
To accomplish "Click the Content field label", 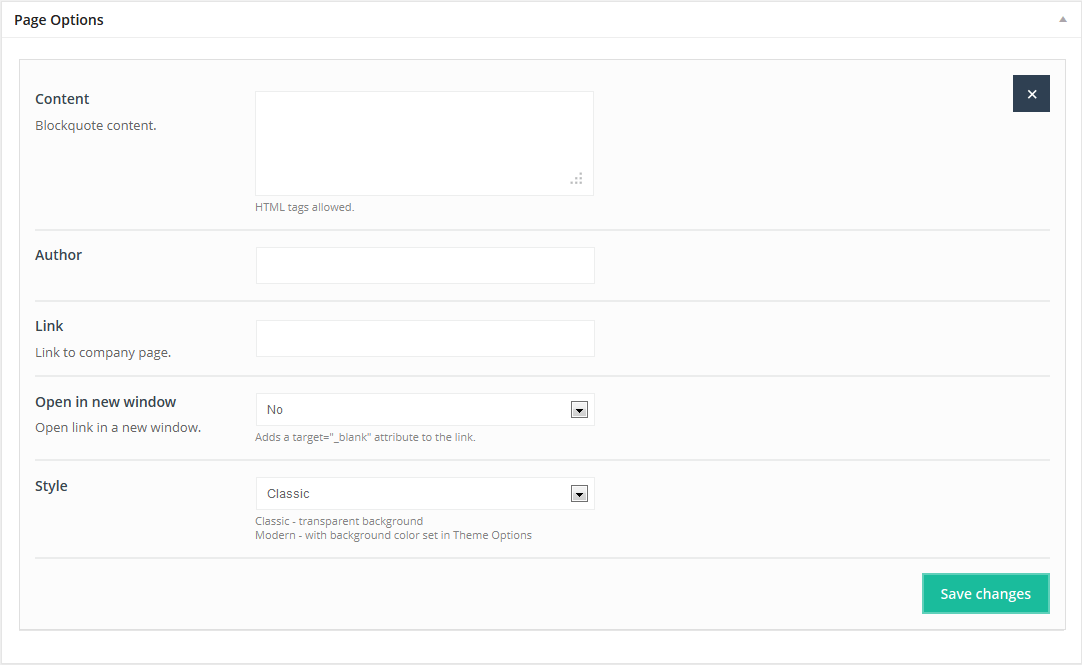I will [62, 99].
